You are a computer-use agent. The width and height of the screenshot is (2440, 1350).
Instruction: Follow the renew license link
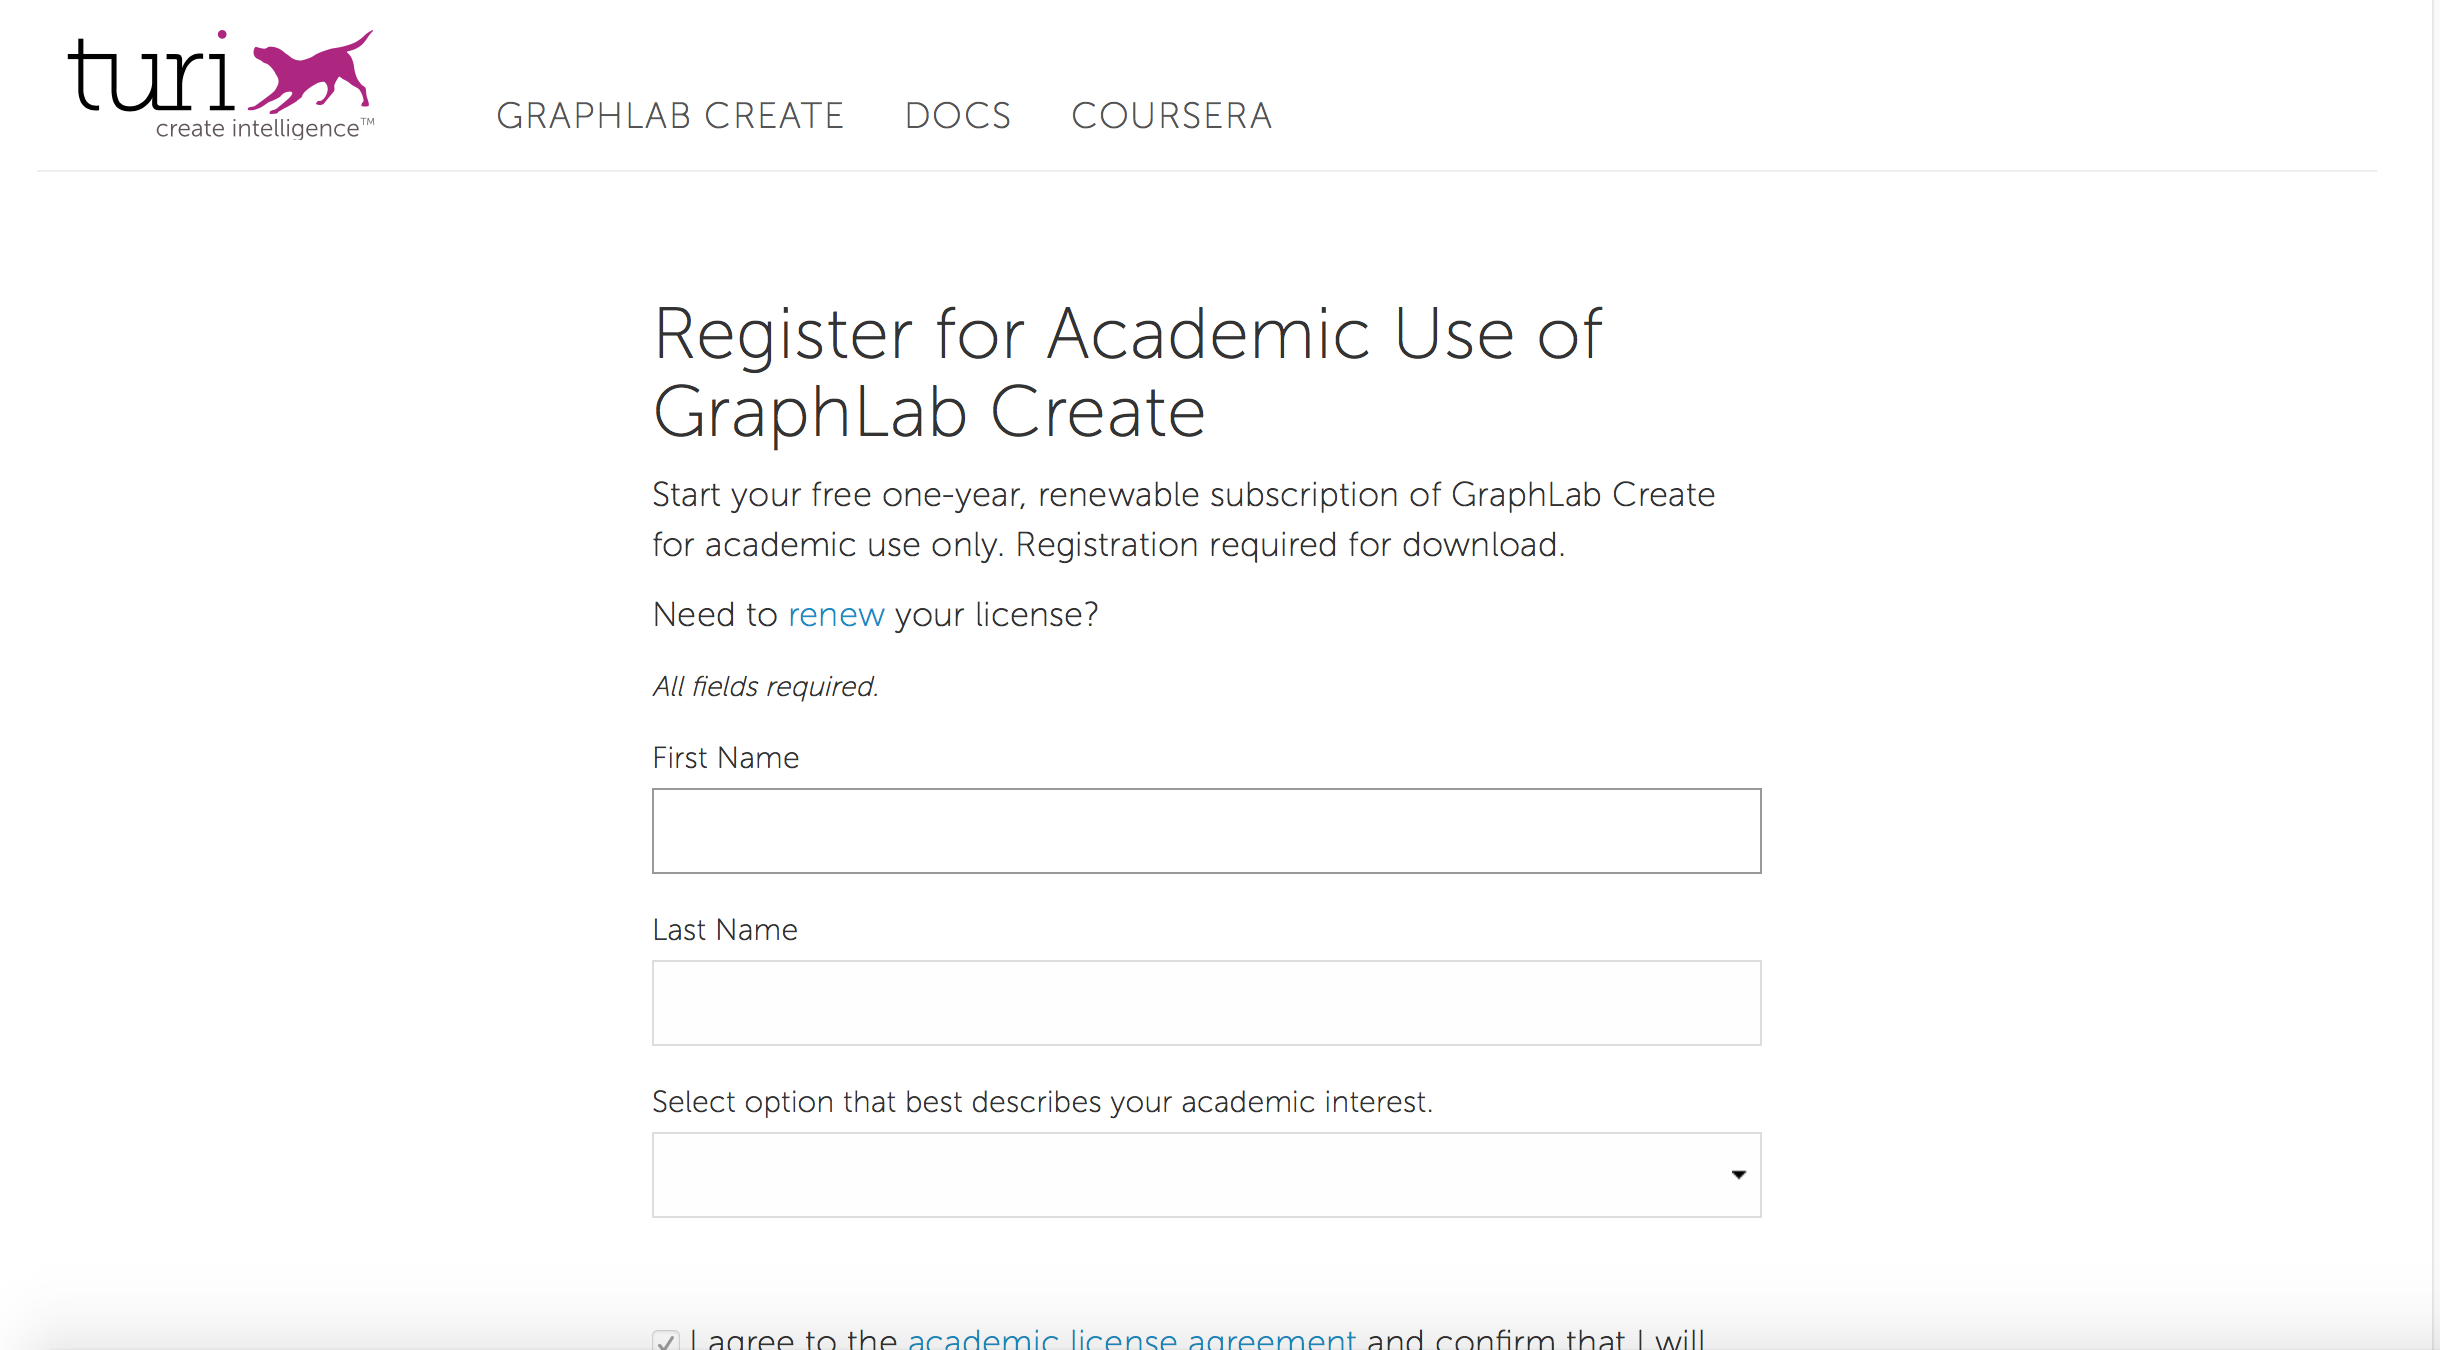[836, 614]
